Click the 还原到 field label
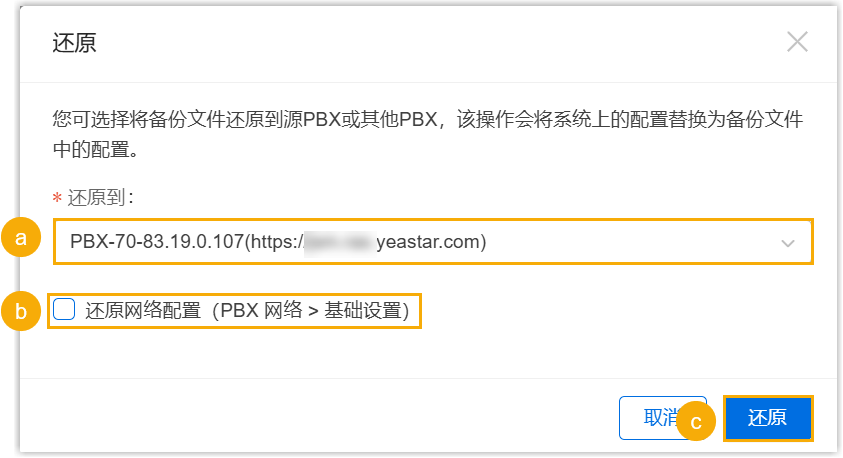 coord(100,198)
